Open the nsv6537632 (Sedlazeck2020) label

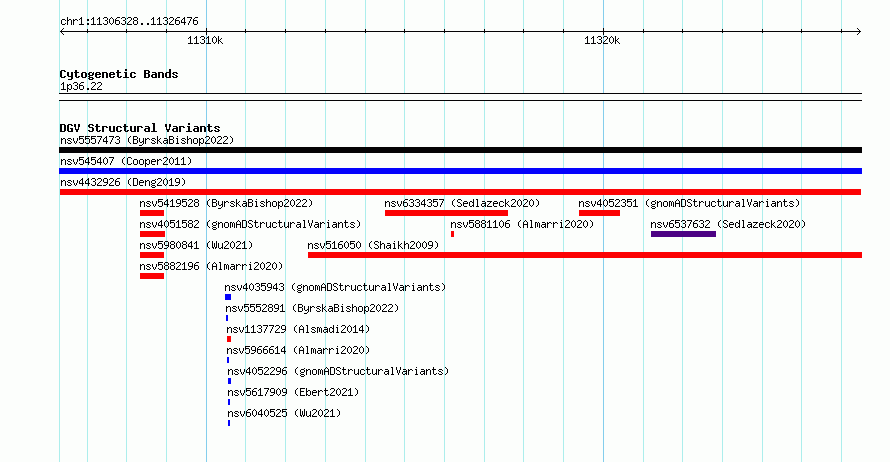coord(728,224)
